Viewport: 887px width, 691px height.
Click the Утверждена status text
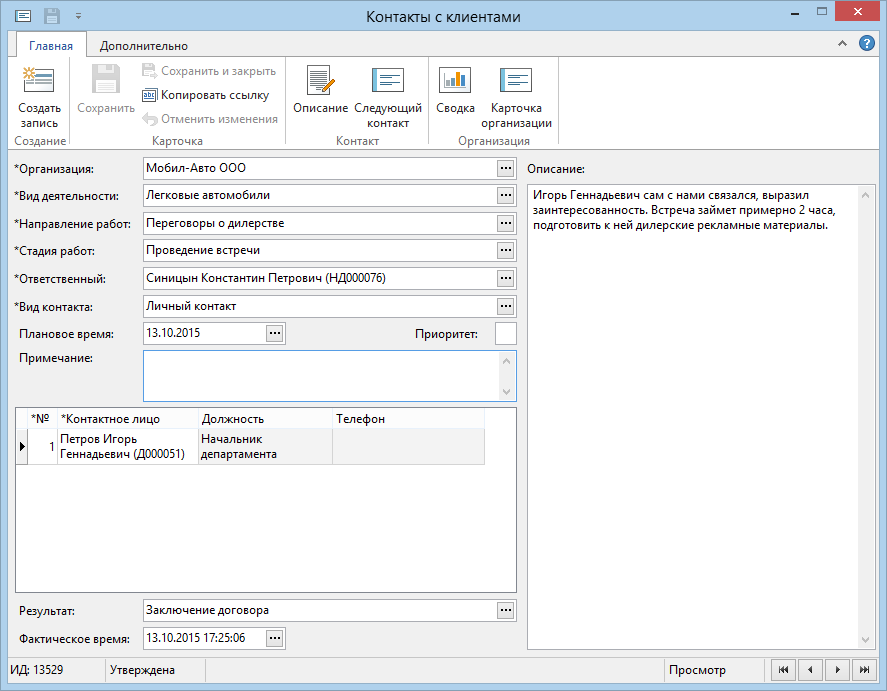click(142, 670)
